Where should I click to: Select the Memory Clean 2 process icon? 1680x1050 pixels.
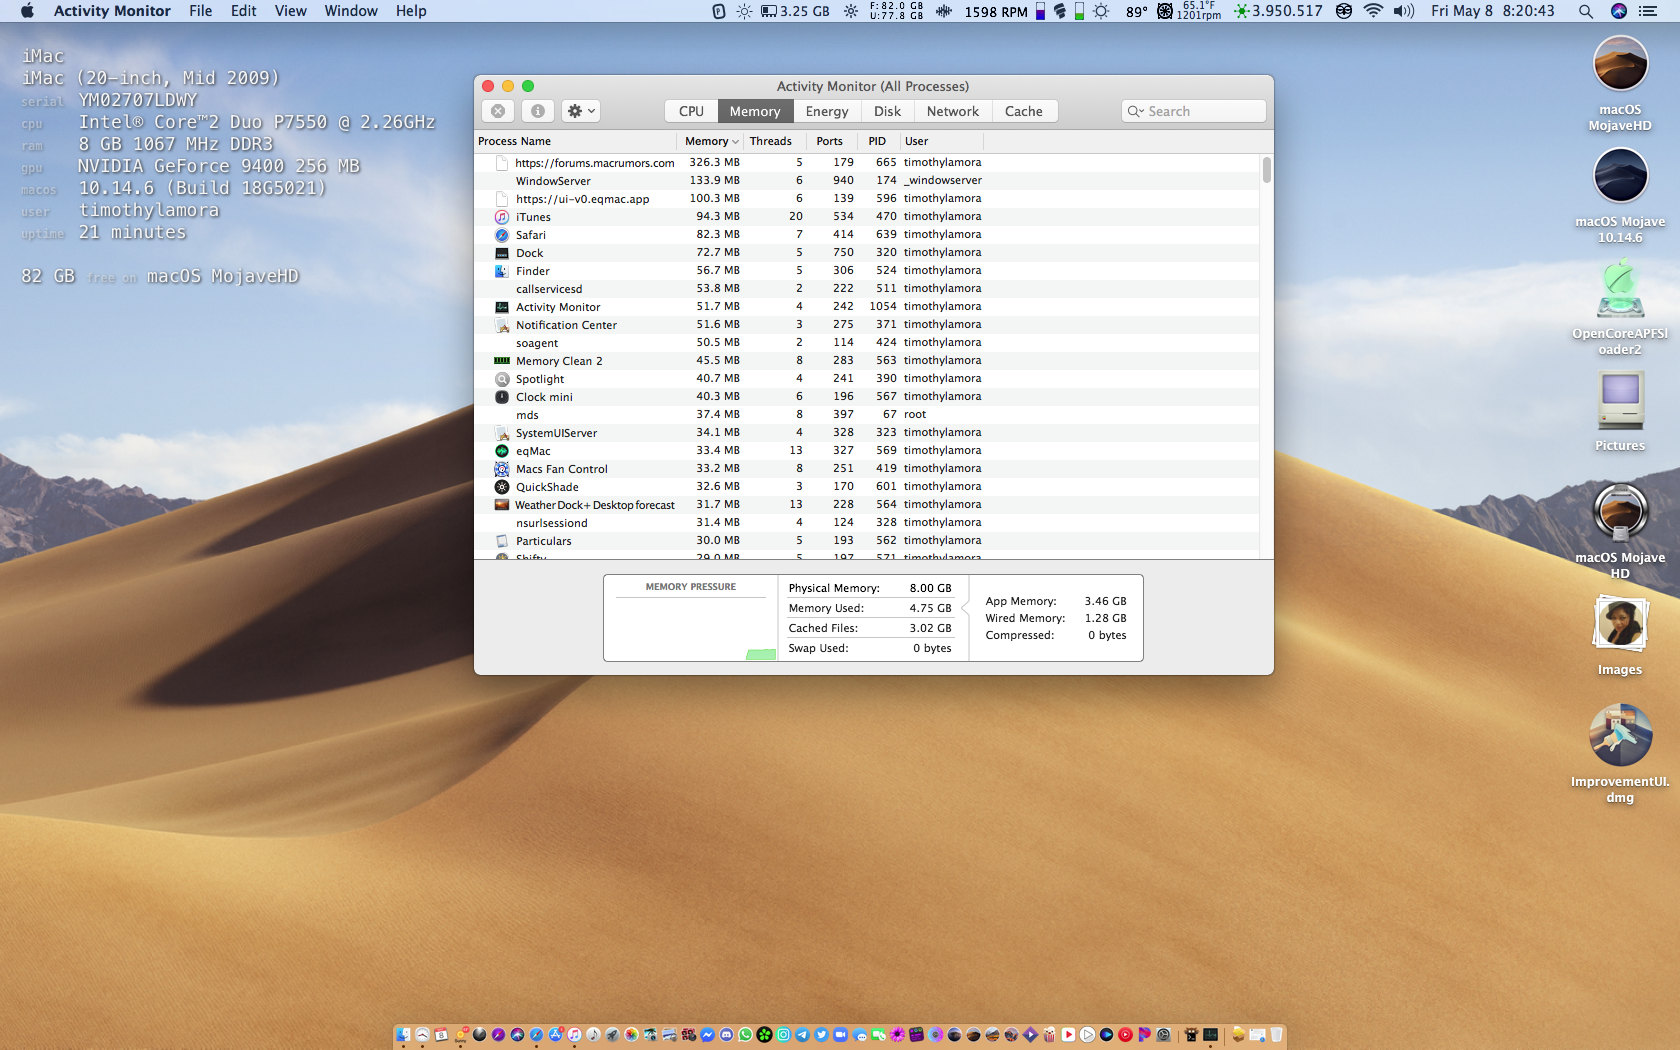tap(502, 361)
